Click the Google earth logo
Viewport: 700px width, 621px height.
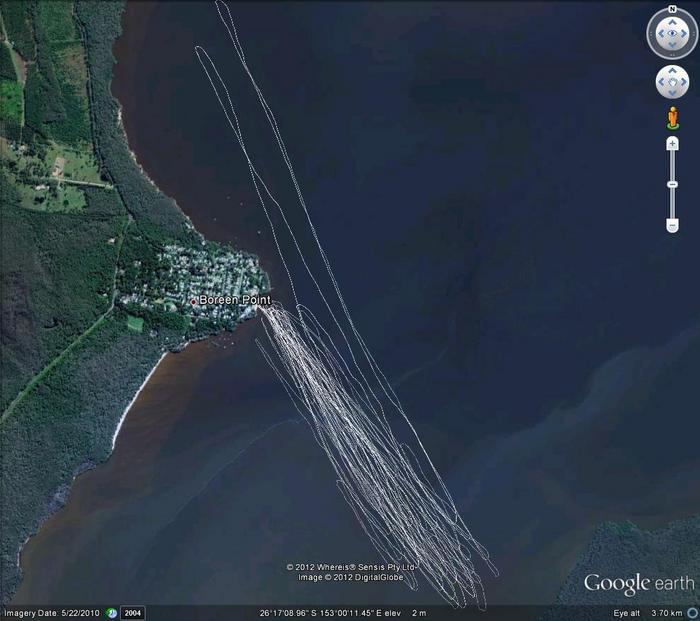pyautogui.click(x=638, y=583)
